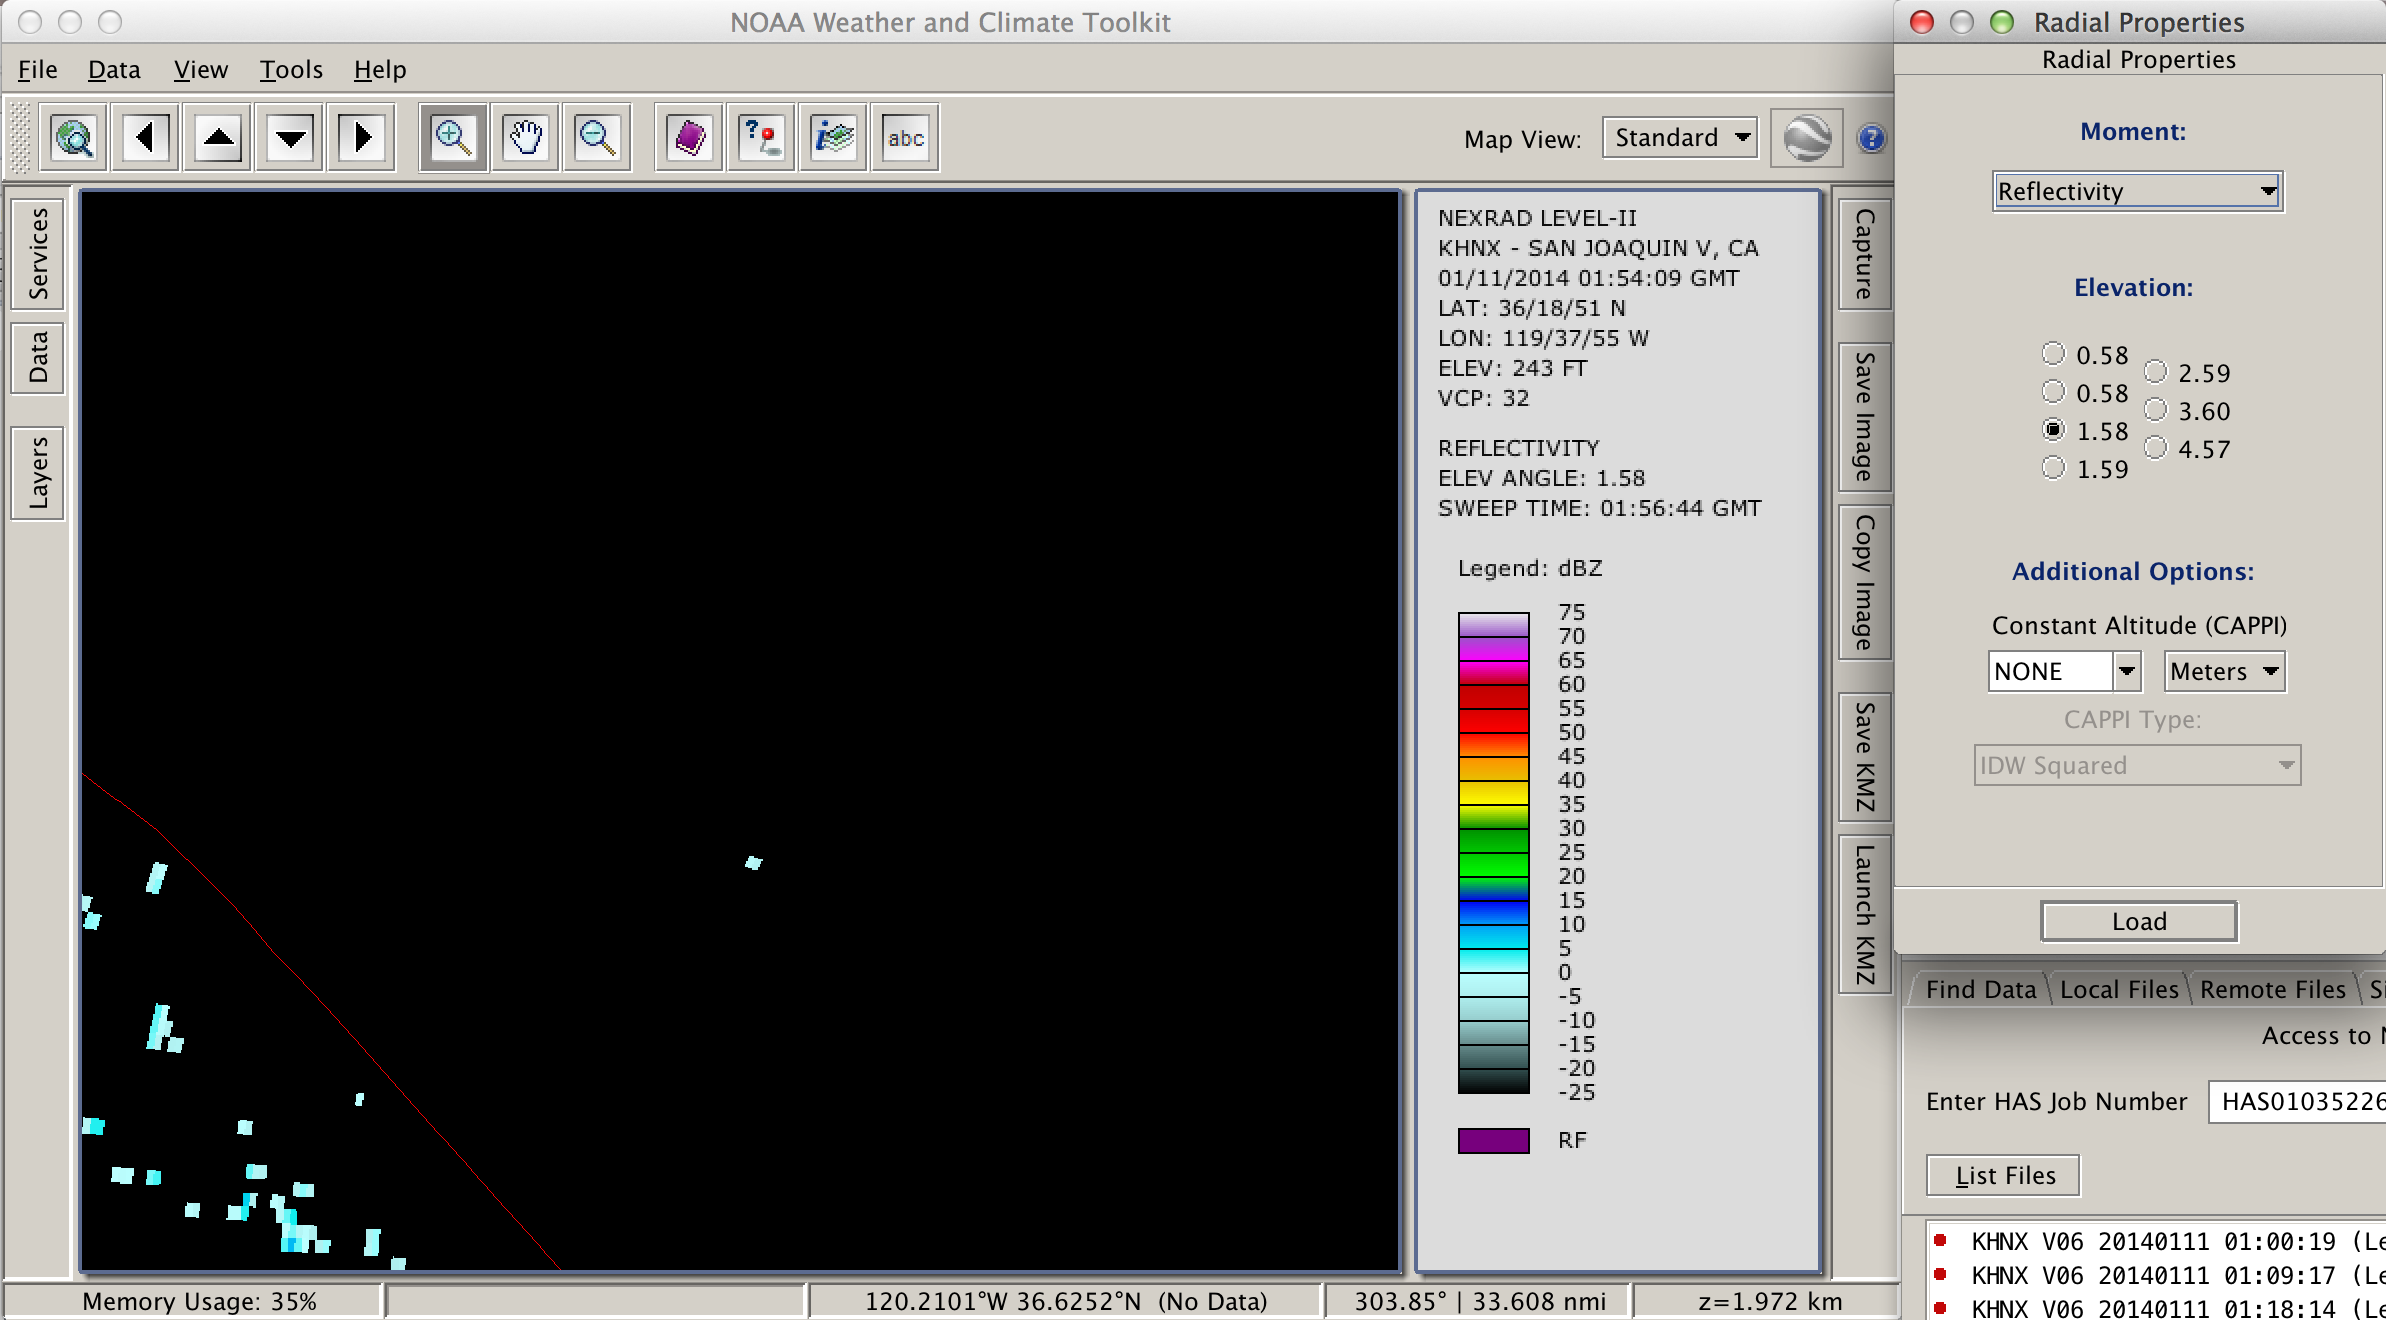The height and width of the screenshot is (1320, 2386).
Task: Switch to the Local Files tab
Action: [x=2119, y=989]
